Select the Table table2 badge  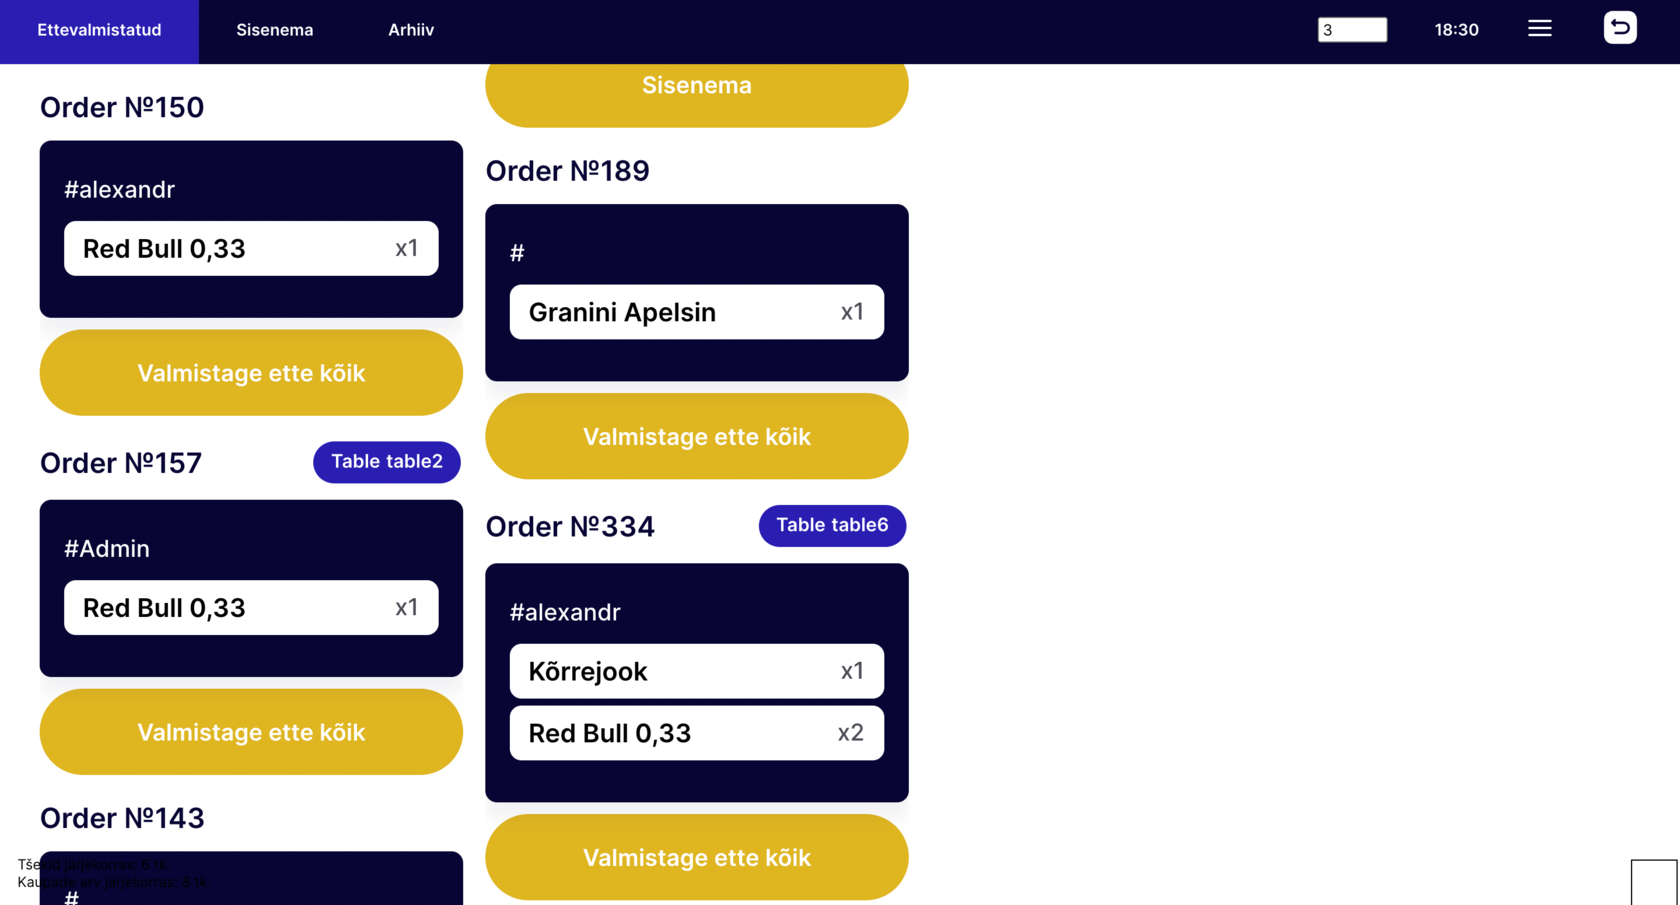pos(386,462)
